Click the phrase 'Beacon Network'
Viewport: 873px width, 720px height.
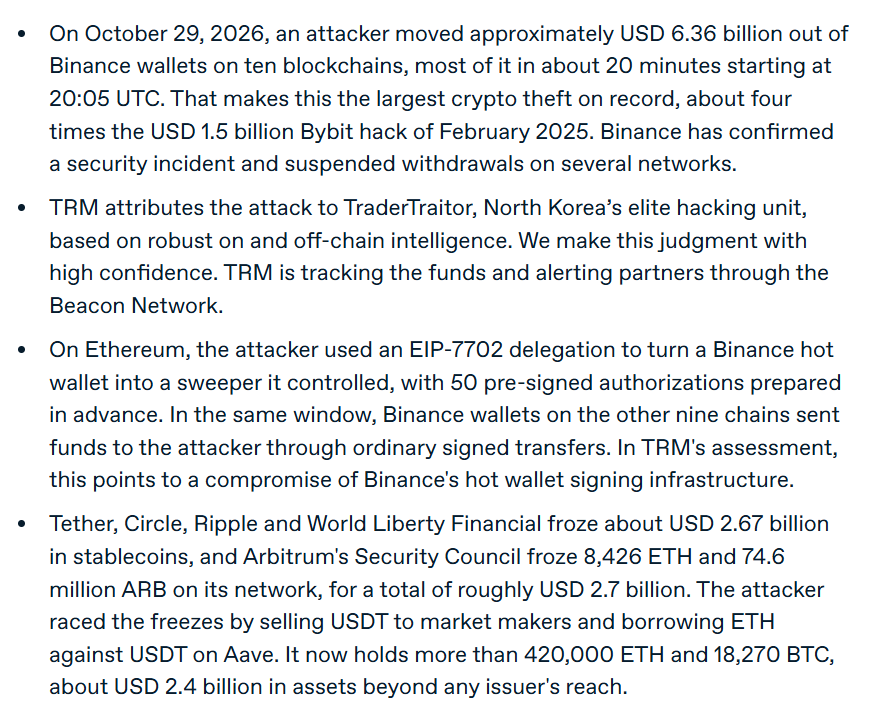134,306
